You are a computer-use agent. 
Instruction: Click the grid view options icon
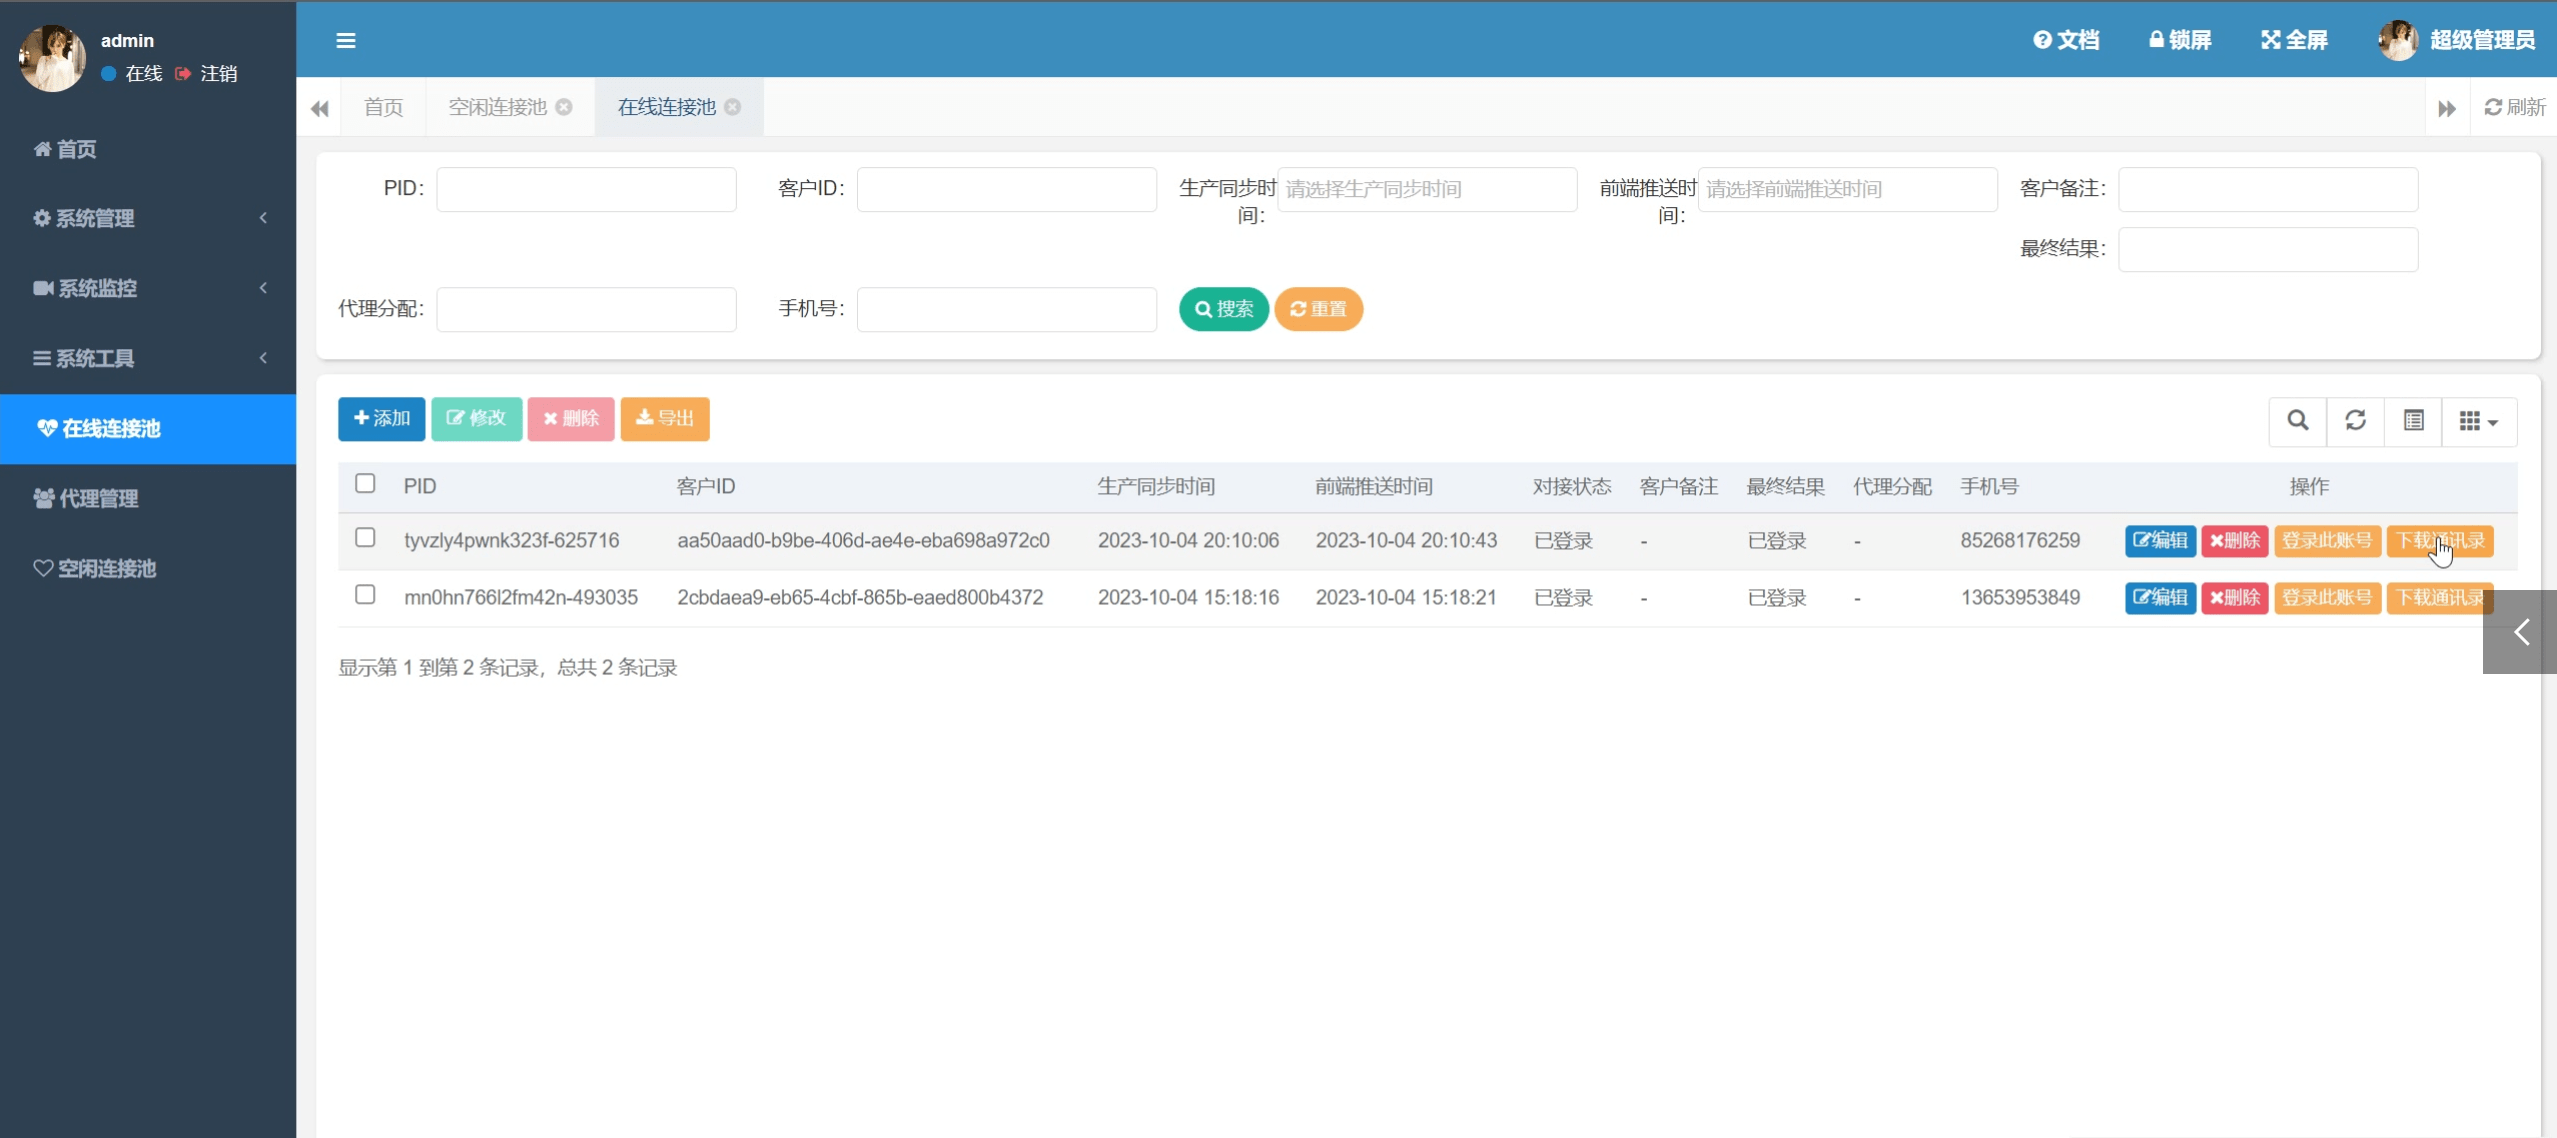pos(2477,421)
